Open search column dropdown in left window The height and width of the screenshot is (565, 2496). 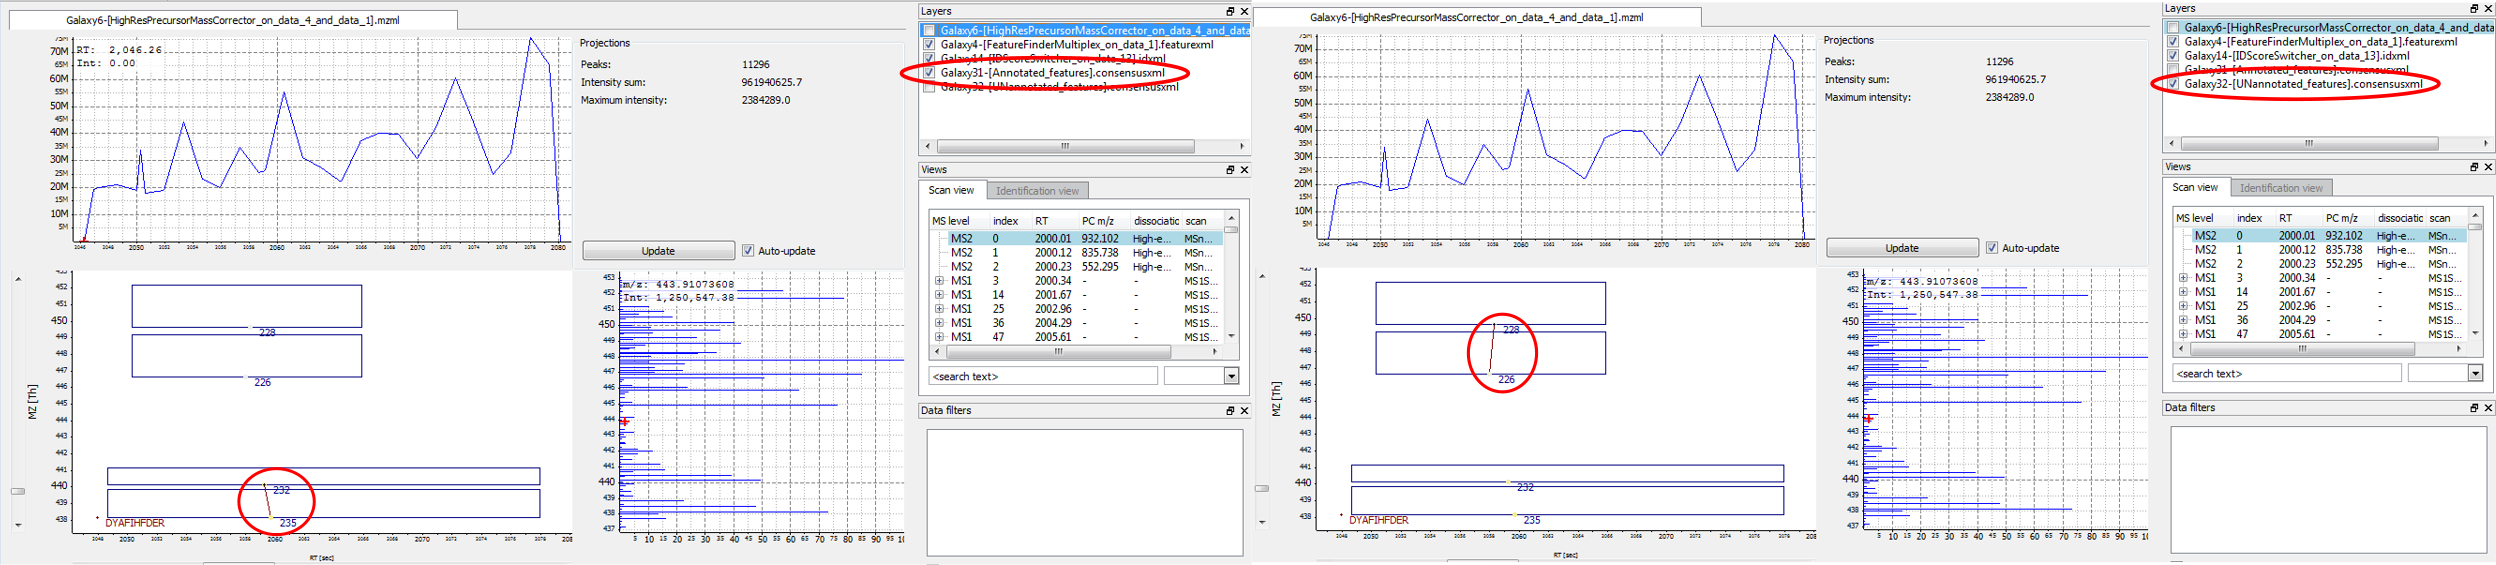(x=1232, y=376)
